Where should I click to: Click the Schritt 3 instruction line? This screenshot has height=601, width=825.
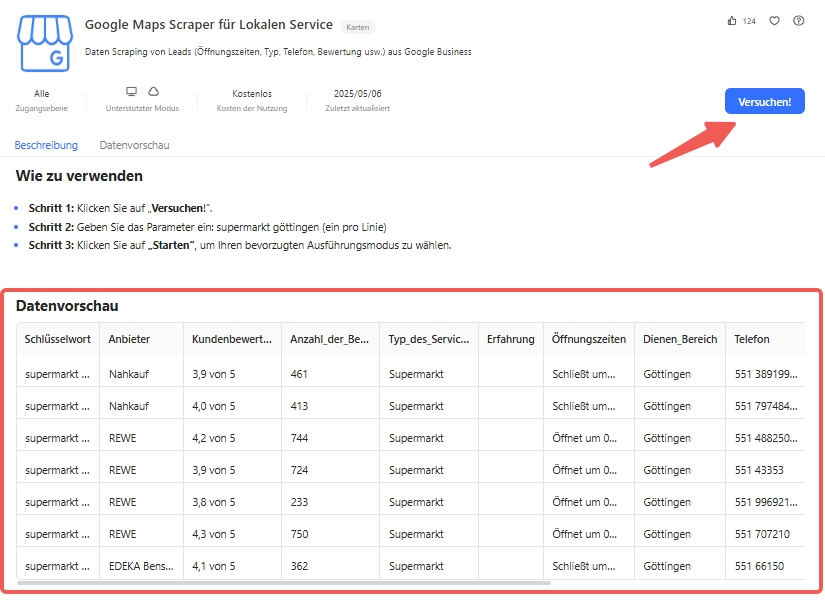[x=240, y=245]
